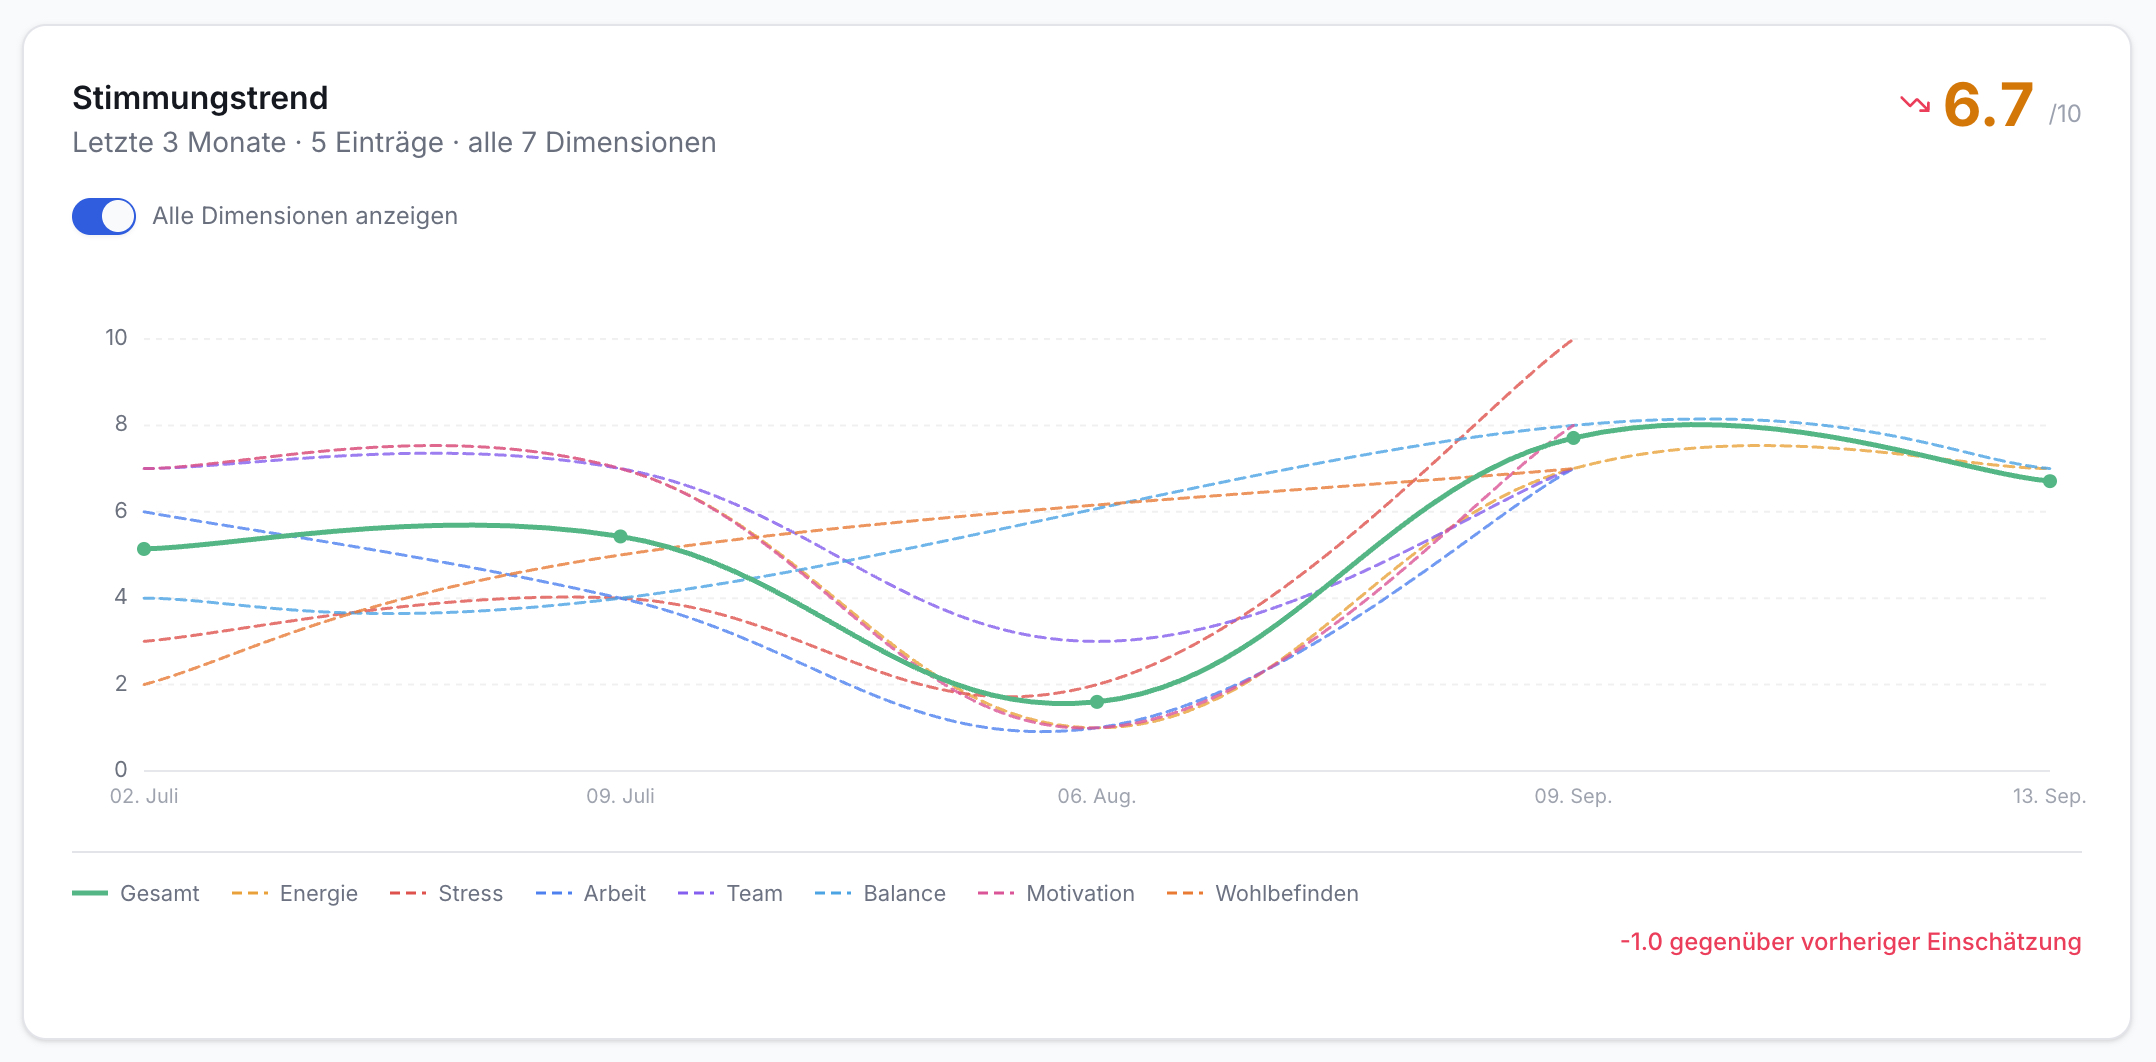Screen dimensions: 2156x1062
Task: Click the Motivation legend entry
Action: [x=1056, y=893]
